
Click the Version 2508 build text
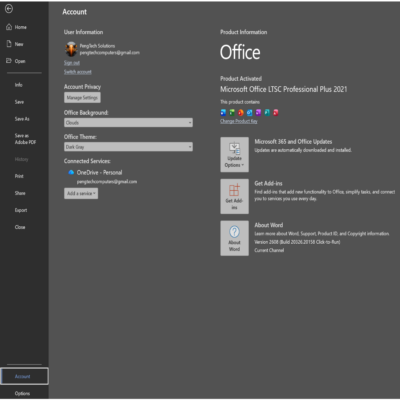tap(297, 242)
